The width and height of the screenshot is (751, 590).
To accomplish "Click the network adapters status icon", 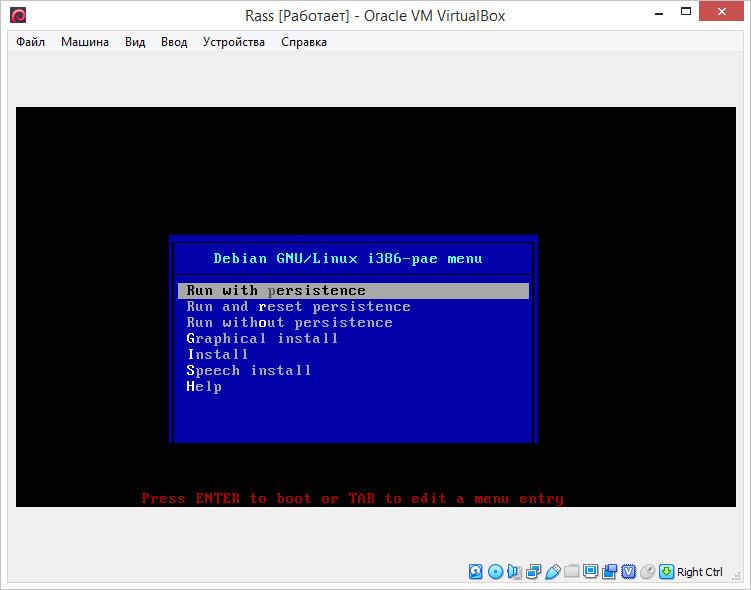I will pos(533,571).
